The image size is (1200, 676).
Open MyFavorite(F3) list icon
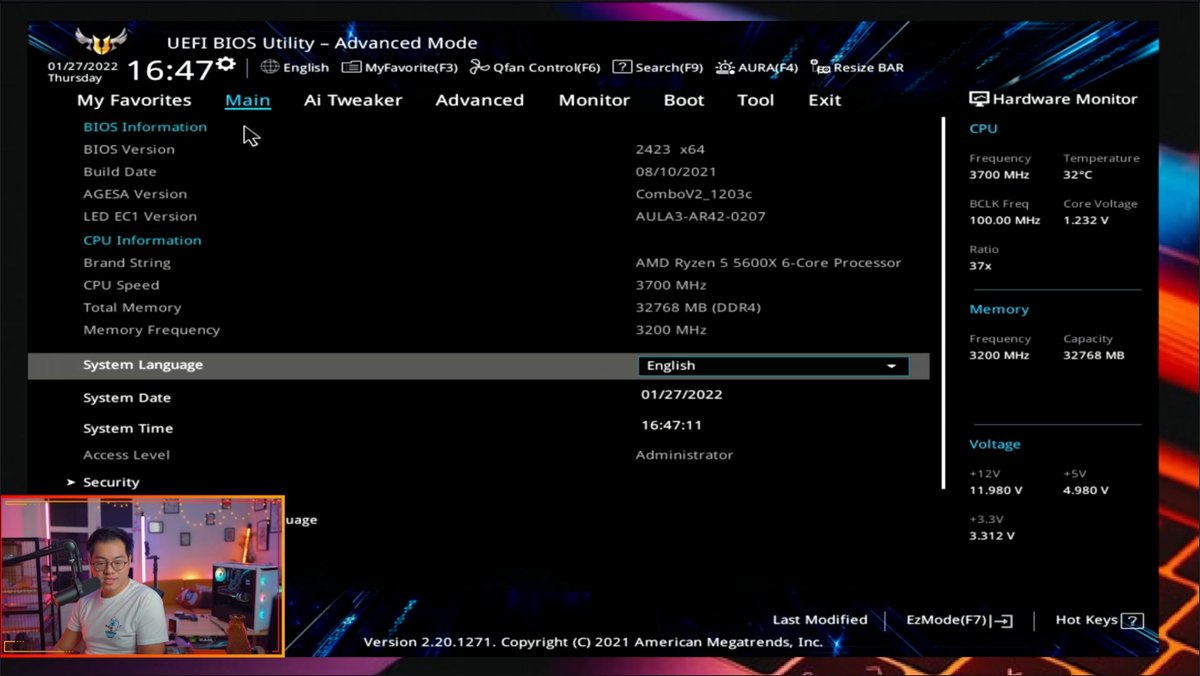coord(351,68)
